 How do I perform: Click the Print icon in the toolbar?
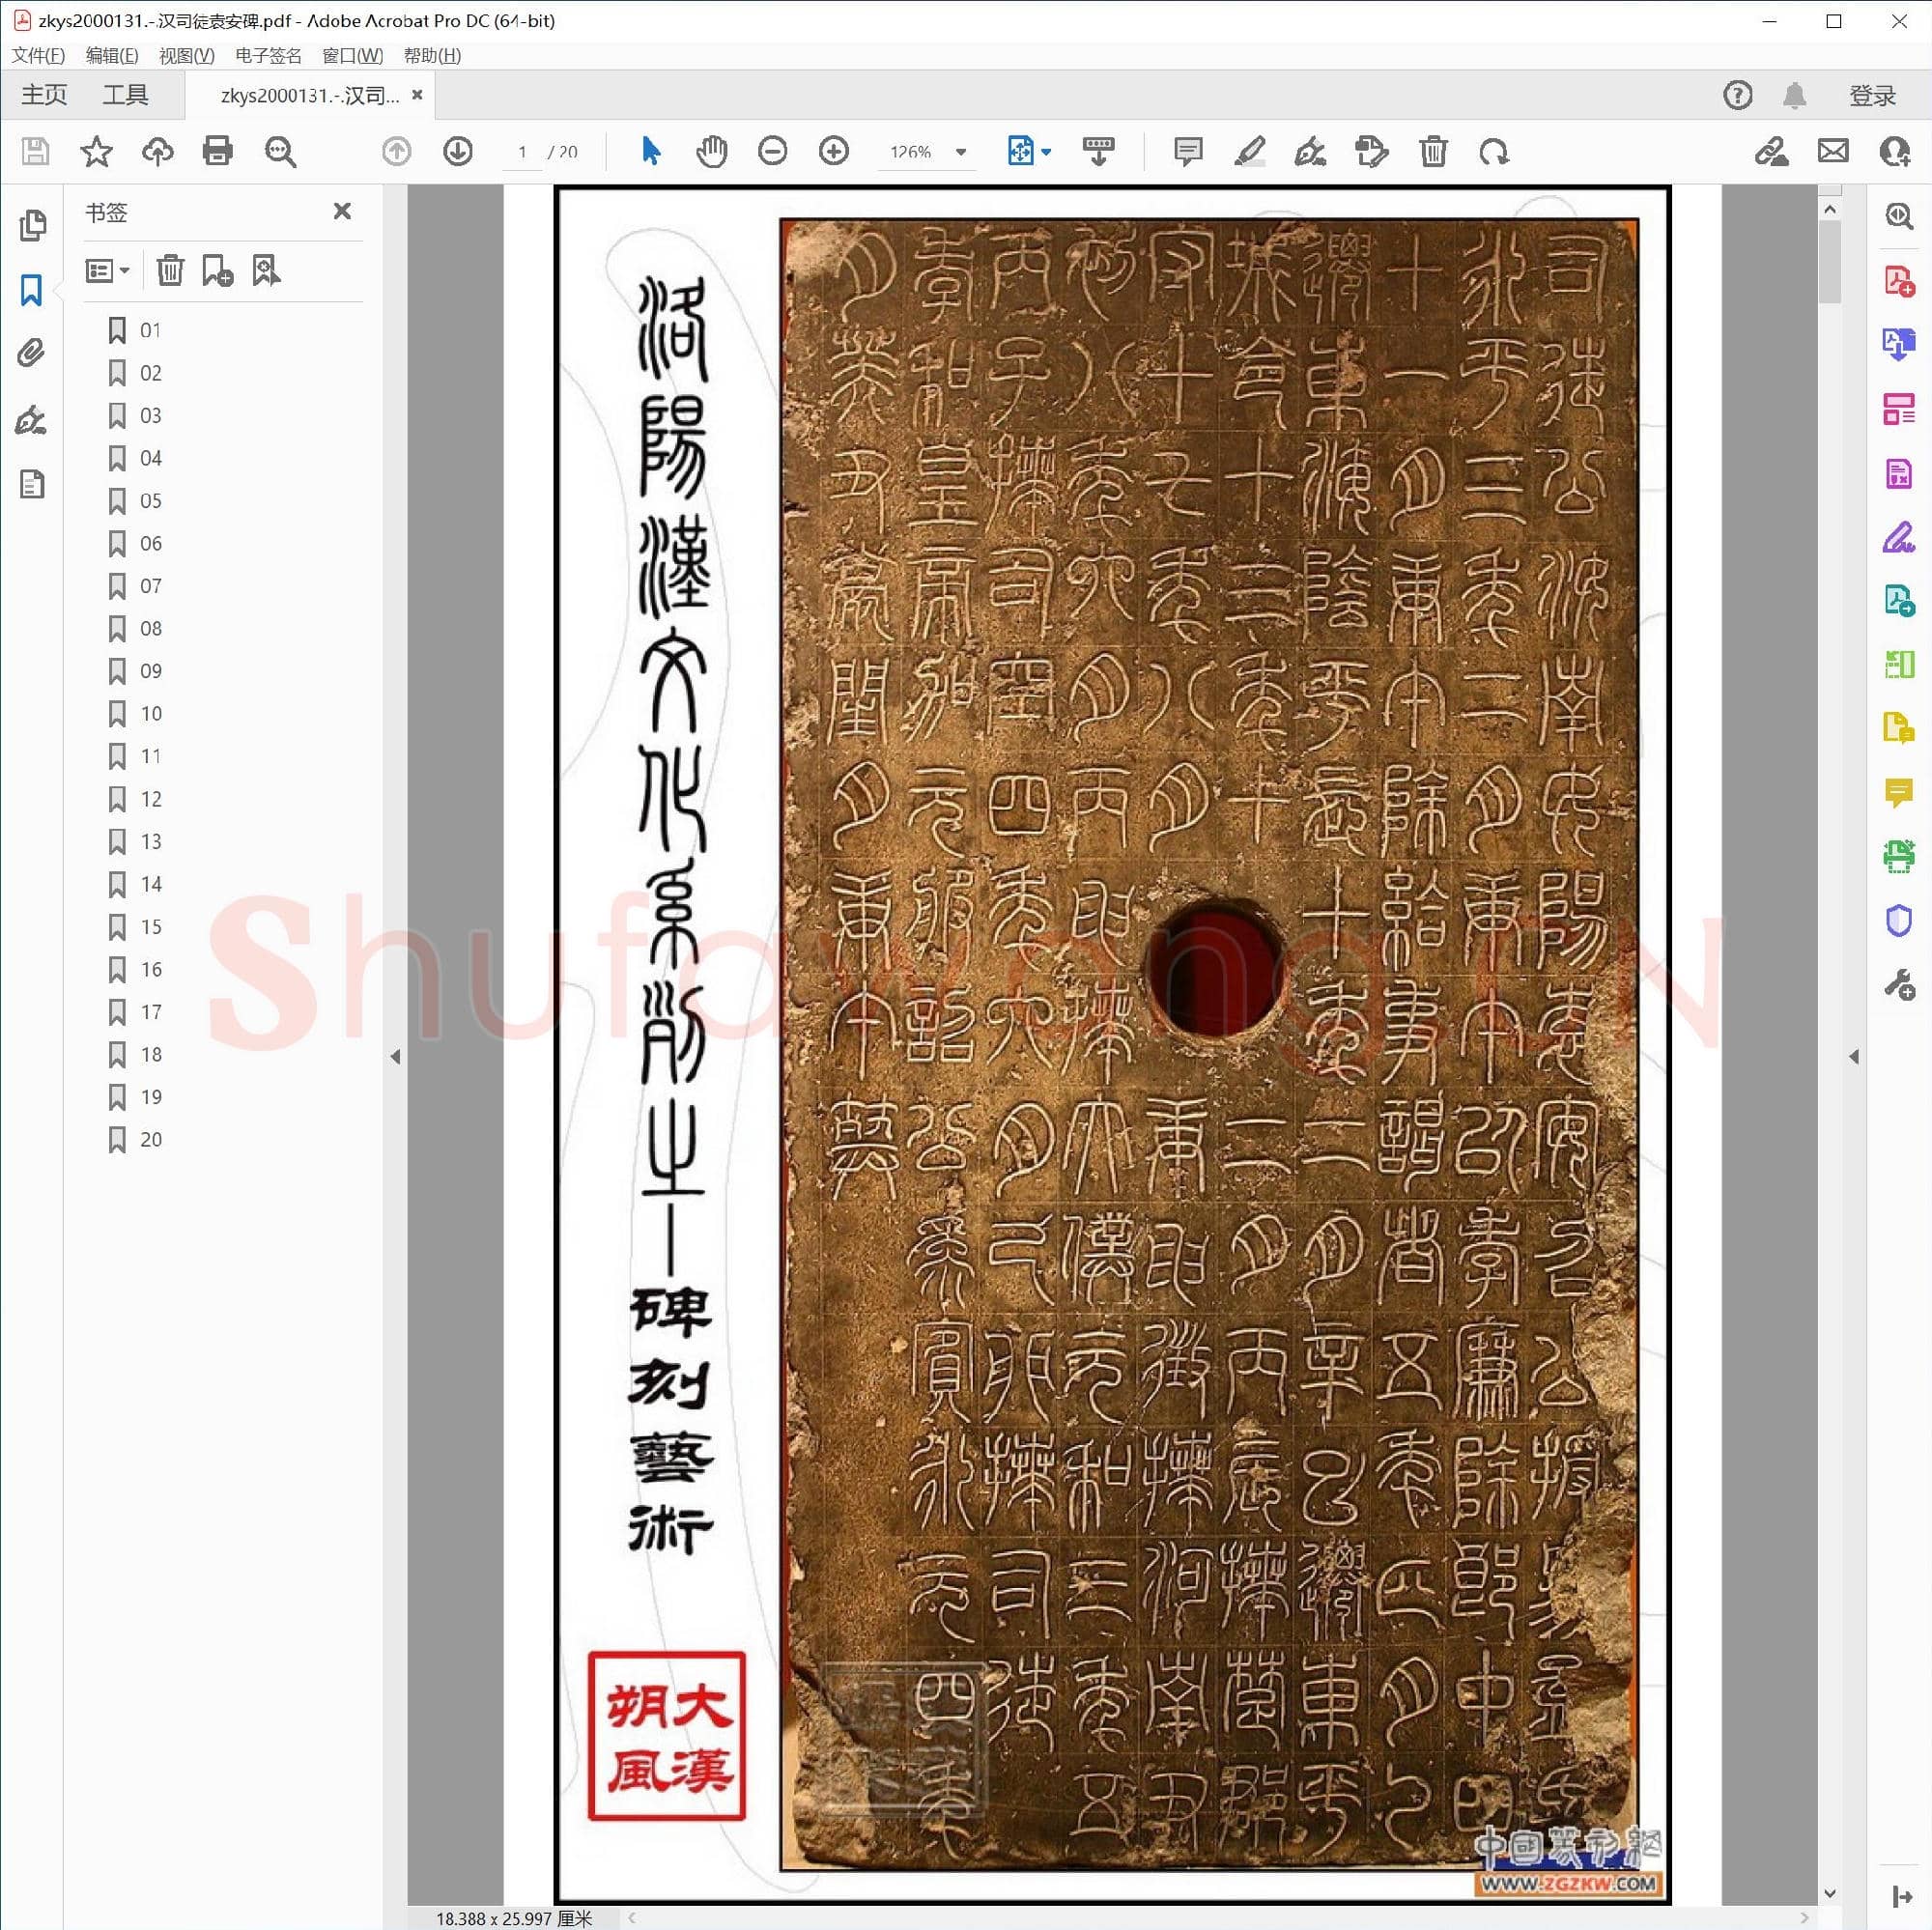coord(218,152)
